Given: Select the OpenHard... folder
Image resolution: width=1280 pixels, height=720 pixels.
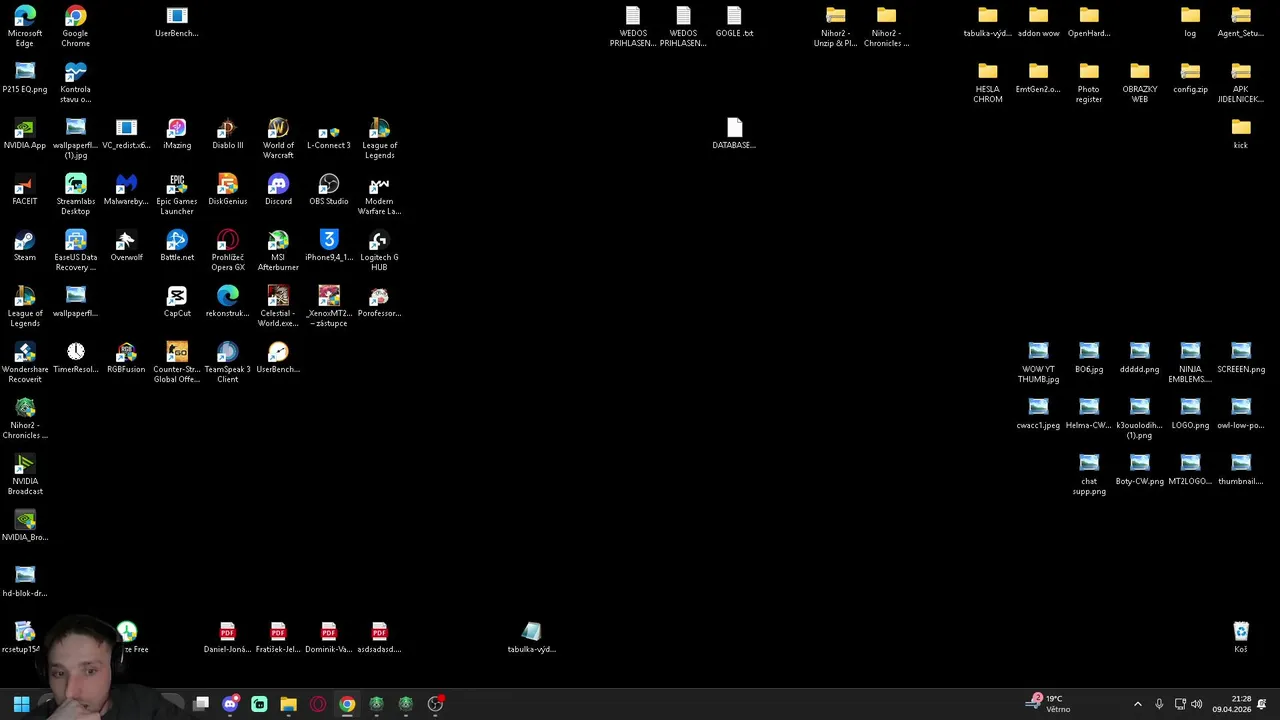Looking at the screenshot, I should click(1089, 23).
